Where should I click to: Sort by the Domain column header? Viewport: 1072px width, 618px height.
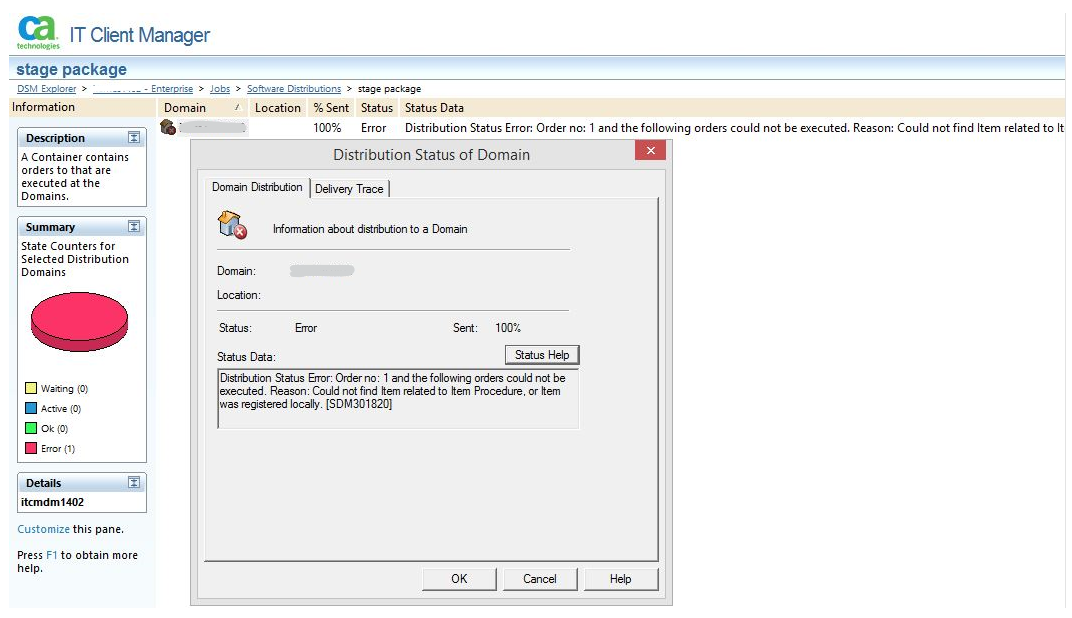pos(203,108)
